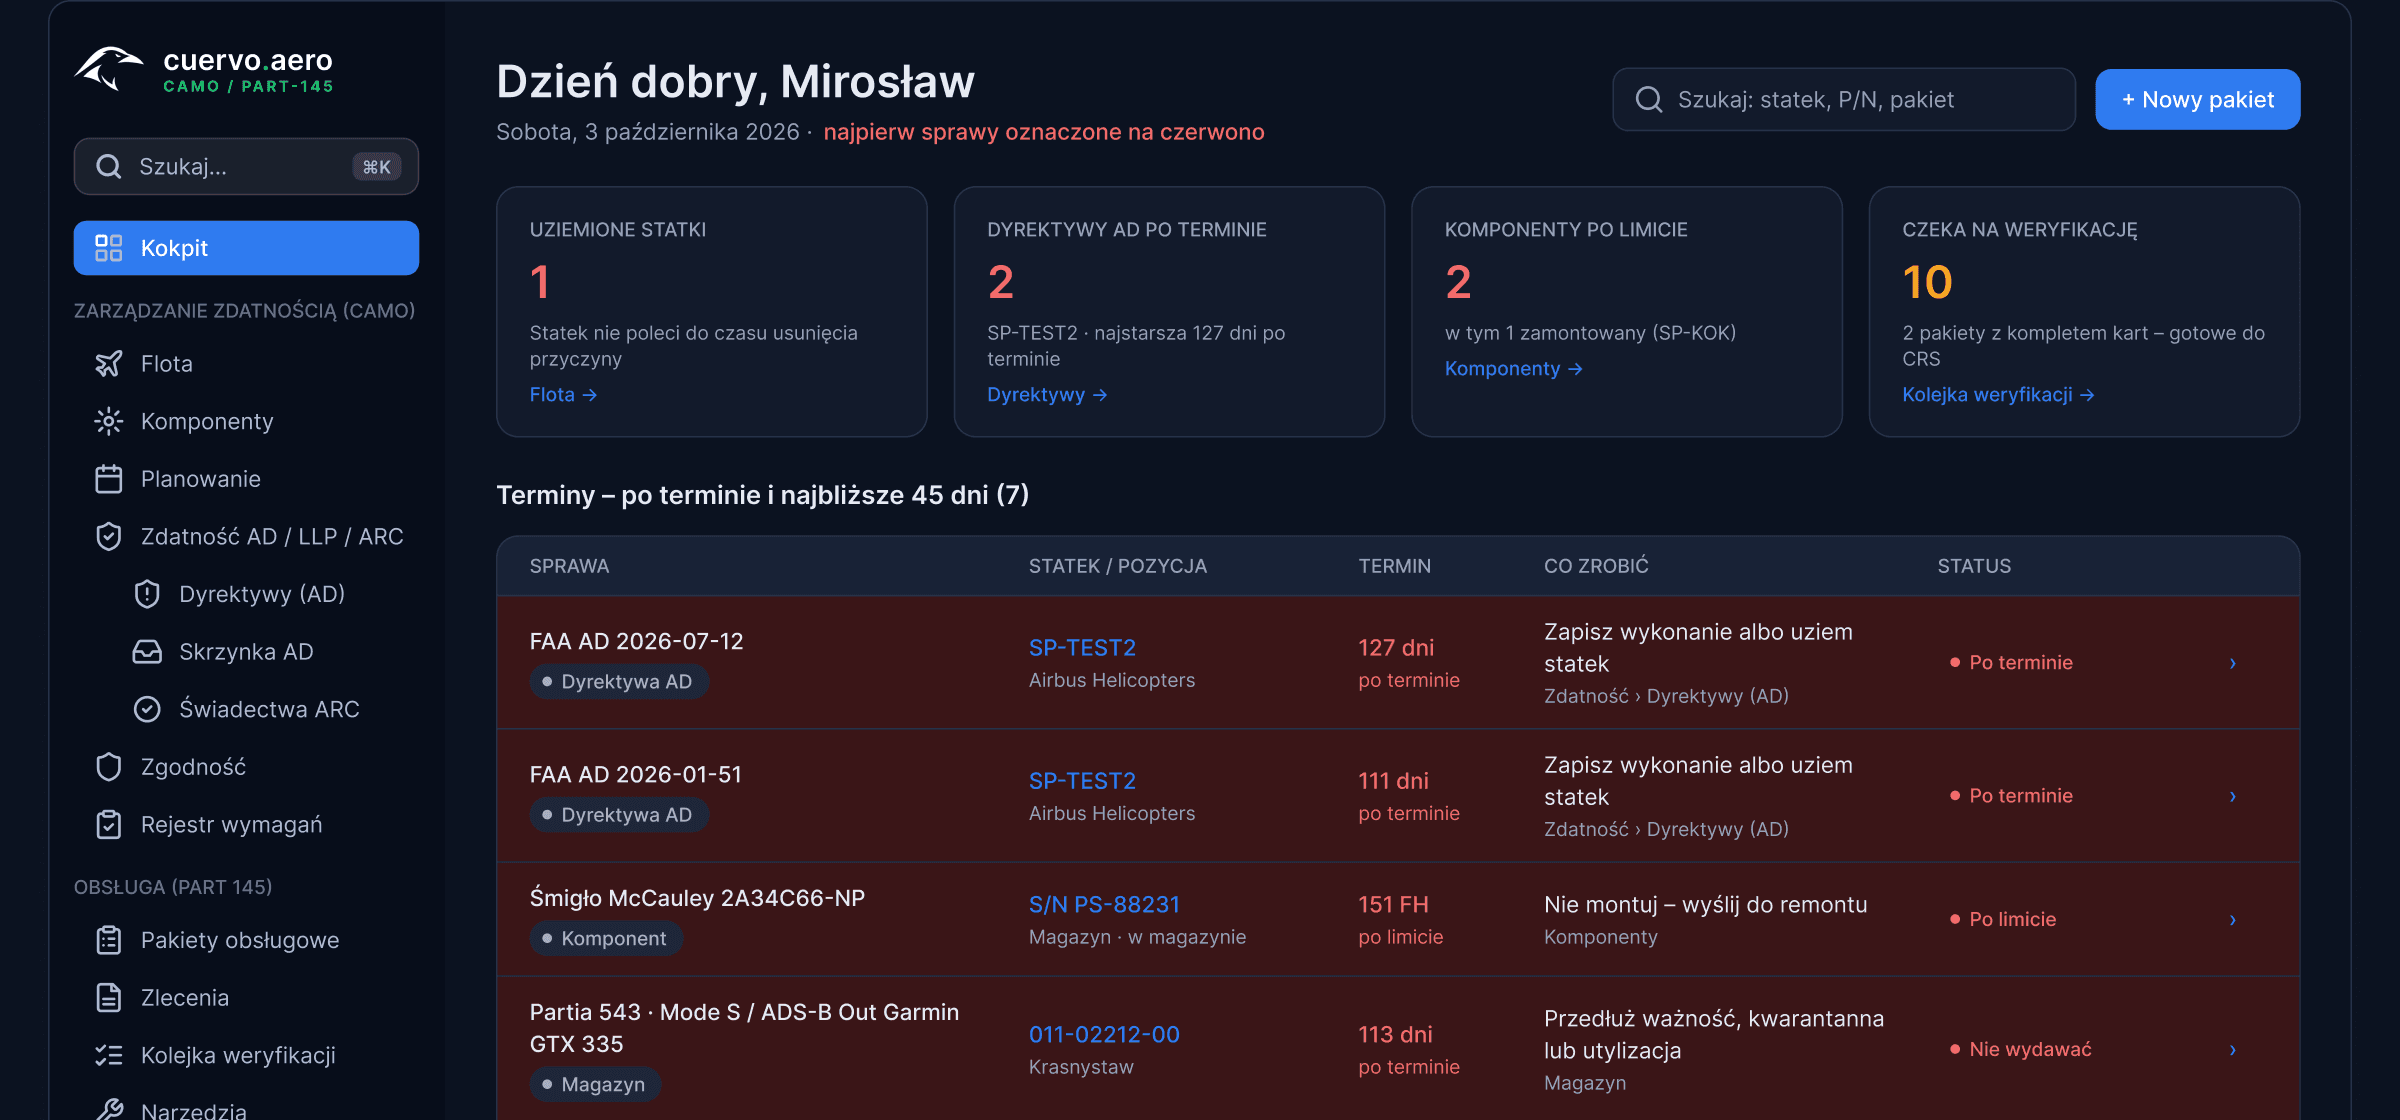Click SP-TEST2 in the FAA AD 2026-07-12 row
The image size is (2400, 1120).
point(1082,648)
